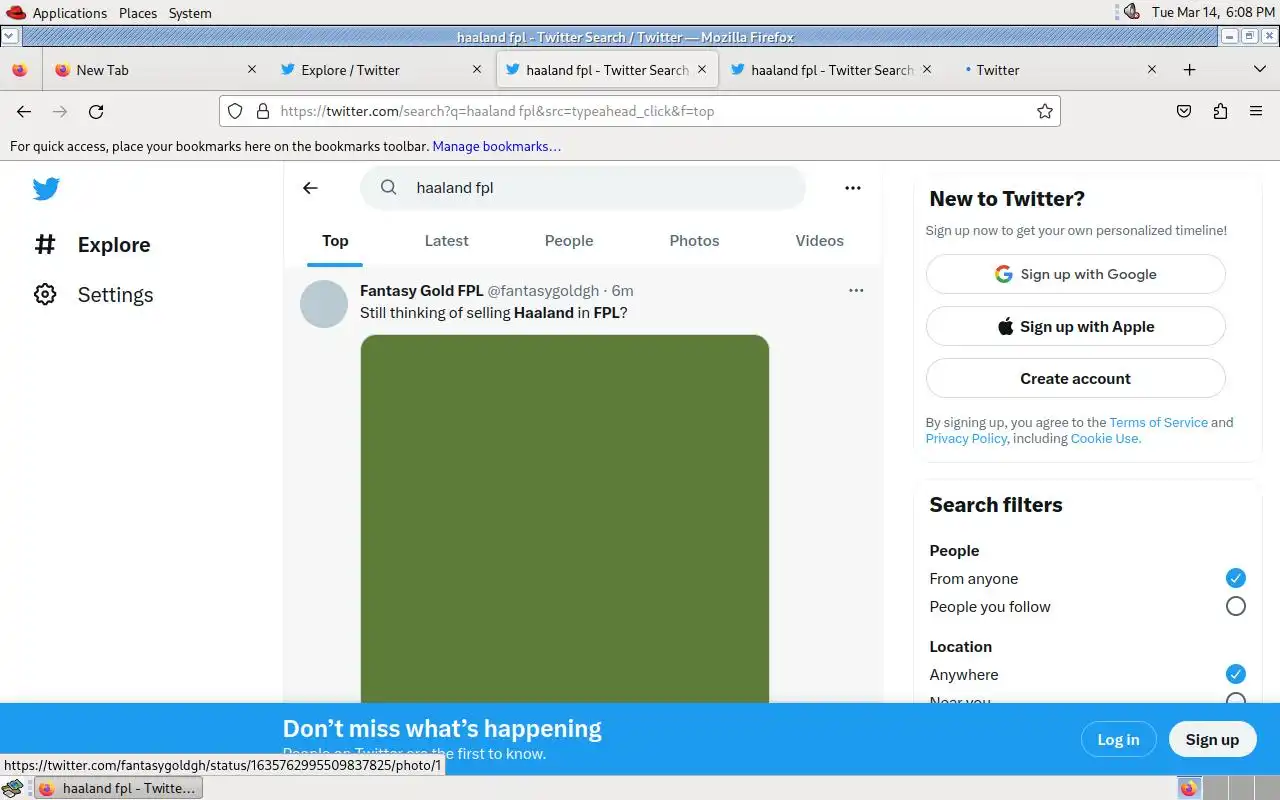Open the window menu in the Firefox title bar
The width and height of the screenshot is (1280, 800).
9,36
